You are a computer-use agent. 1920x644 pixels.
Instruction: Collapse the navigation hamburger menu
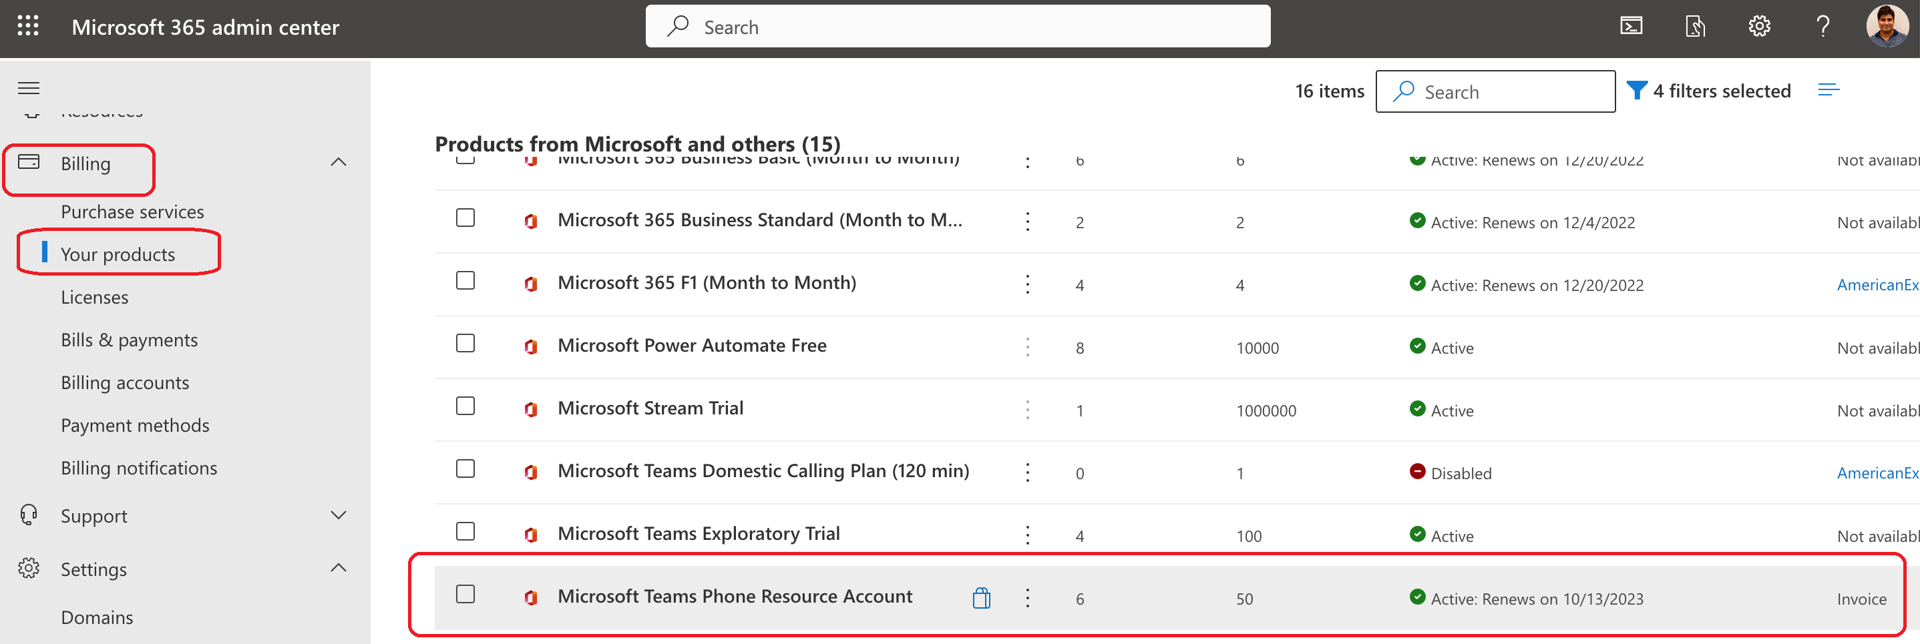point(29,88)
